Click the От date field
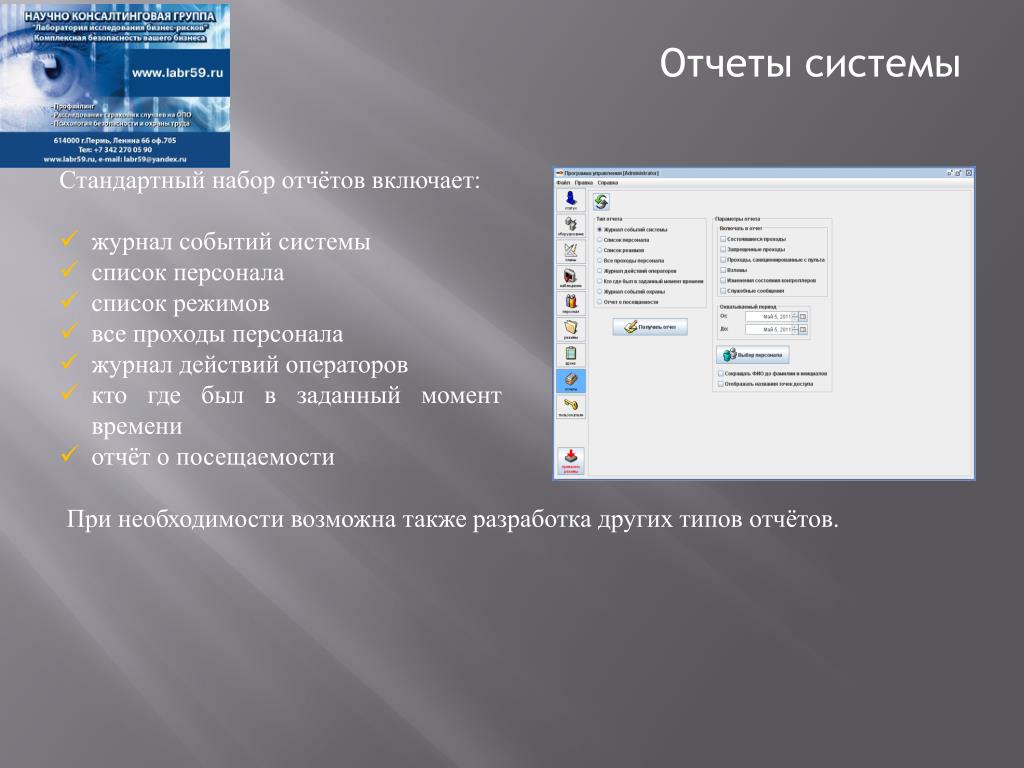The image size is (1024, 768). (x=768, y=317)
